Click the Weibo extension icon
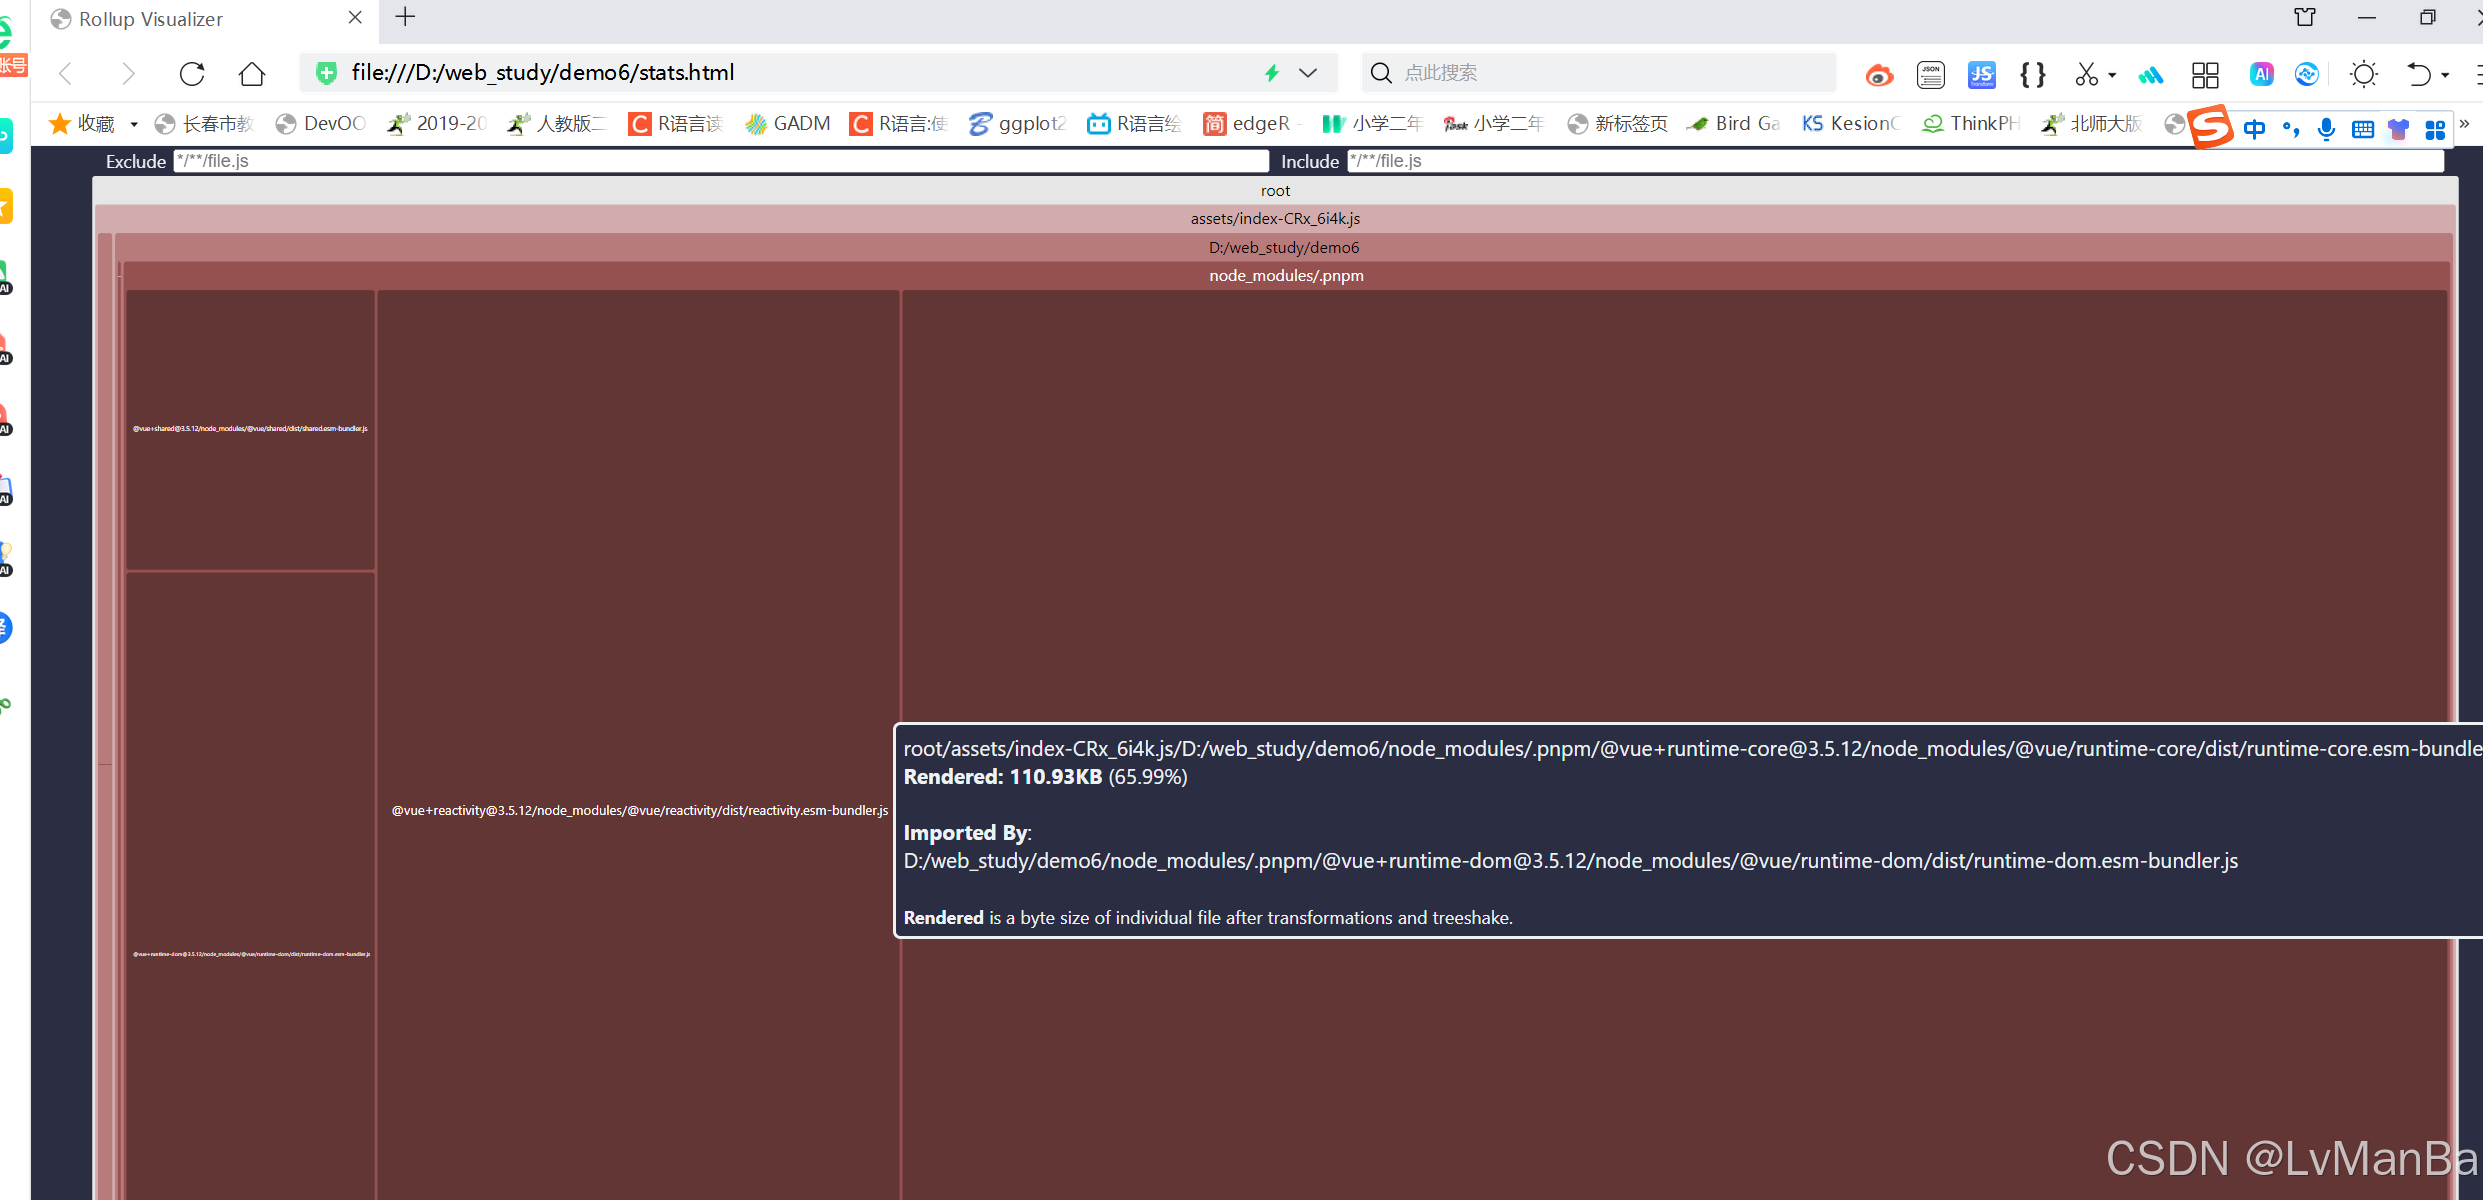2483x1200 pixels. tap(1879, 74)
